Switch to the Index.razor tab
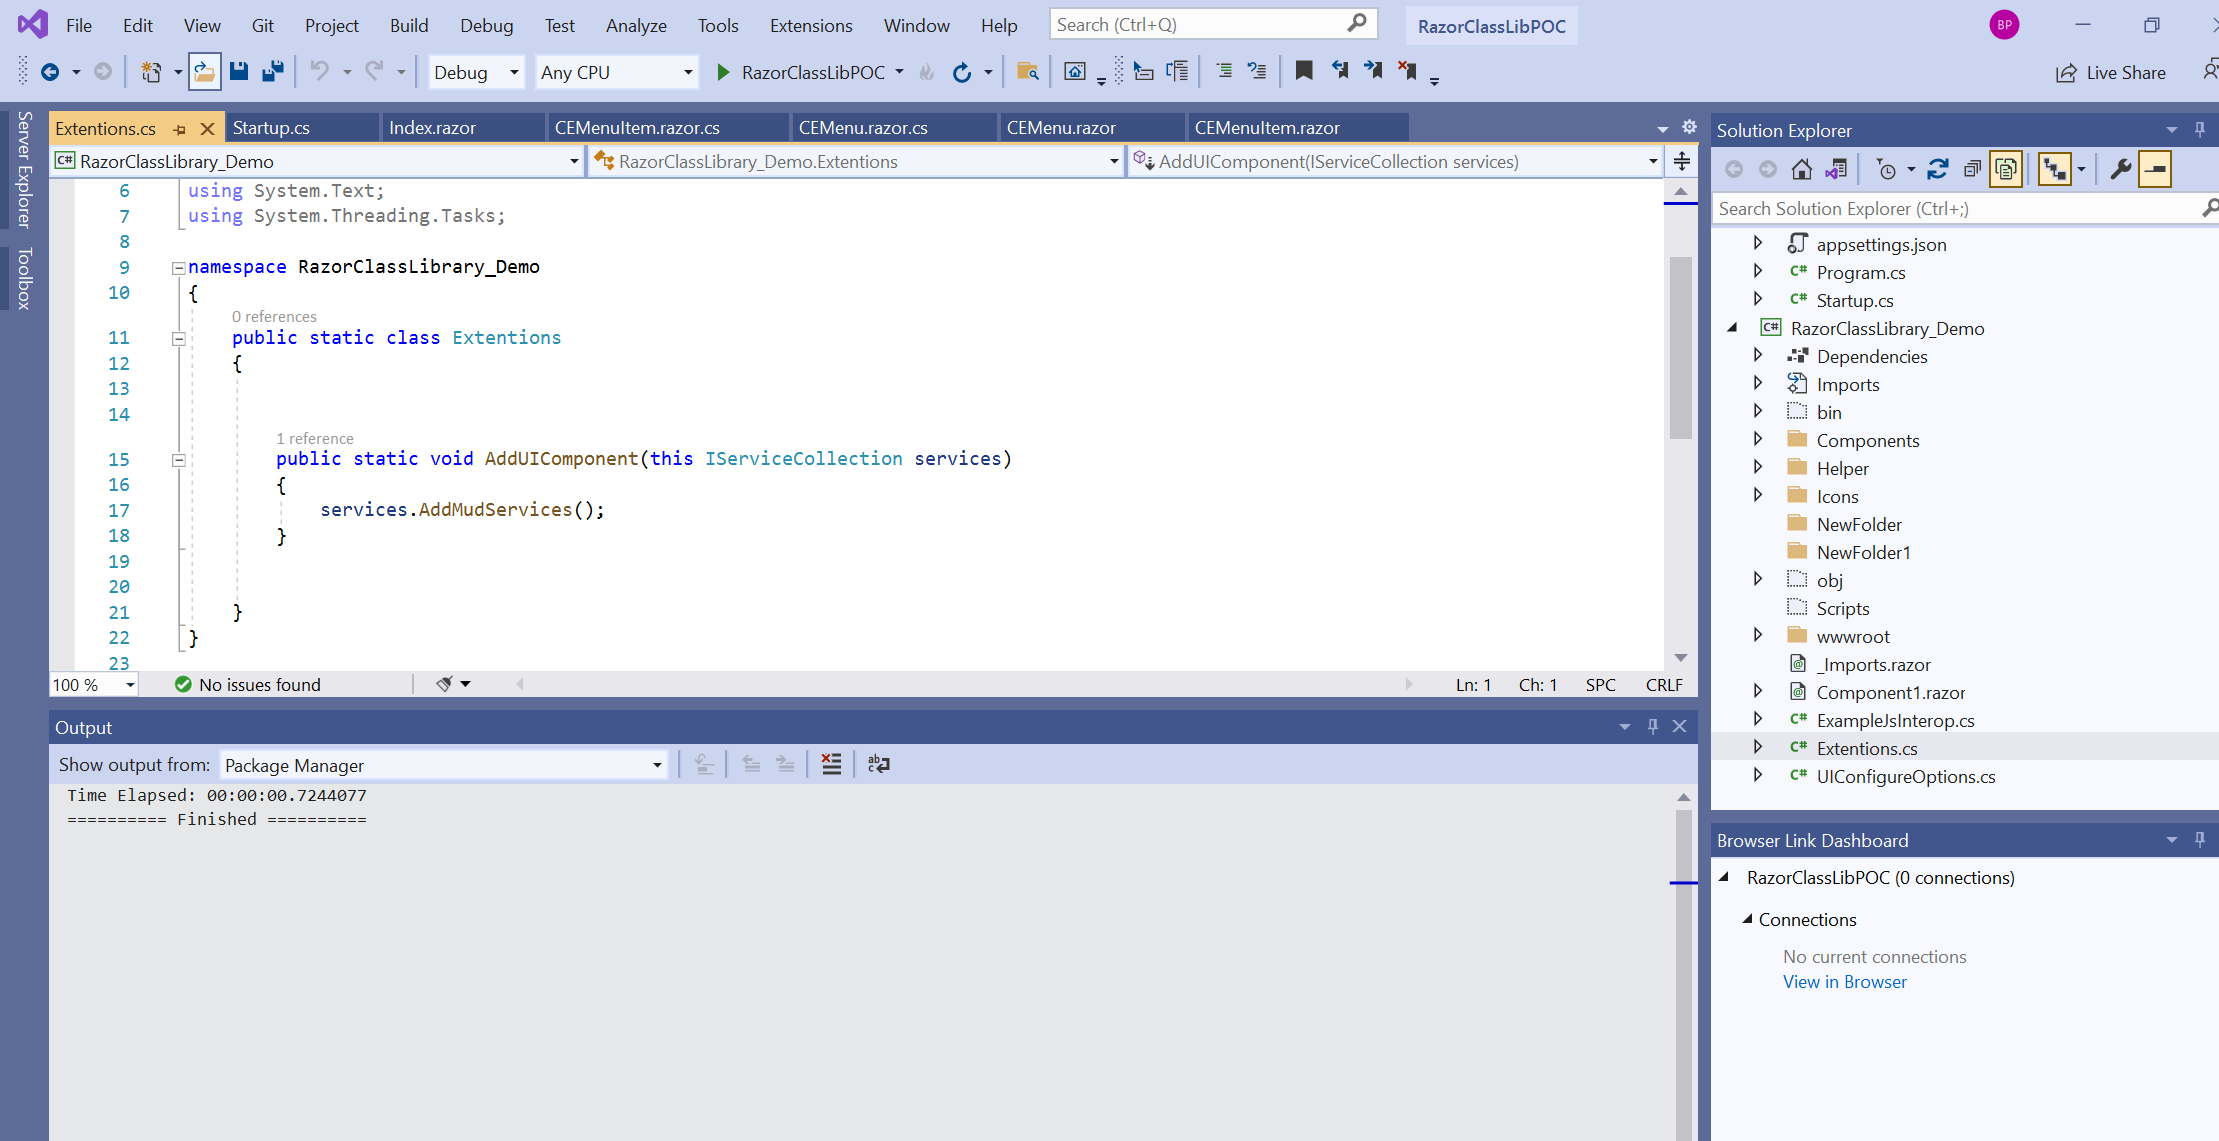The height and width of the screenshot is (1141, 2219). click(432, 128)
